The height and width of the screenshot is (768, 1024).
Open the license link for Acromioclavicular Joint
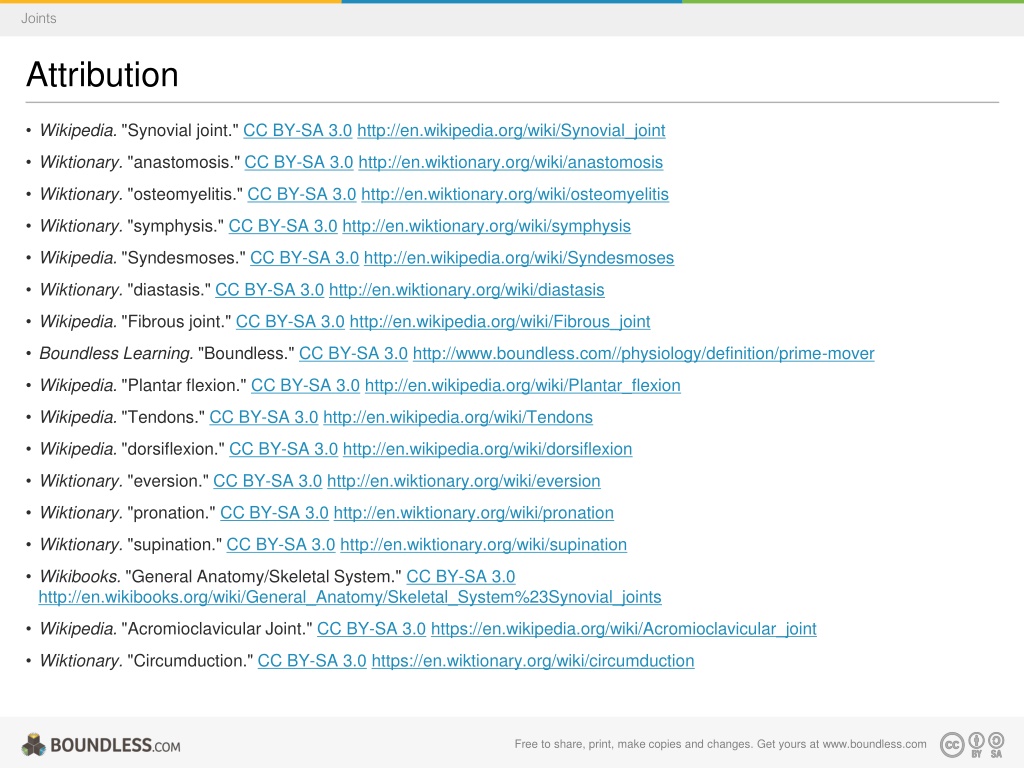pyautogui.click(x=372, y=629)
